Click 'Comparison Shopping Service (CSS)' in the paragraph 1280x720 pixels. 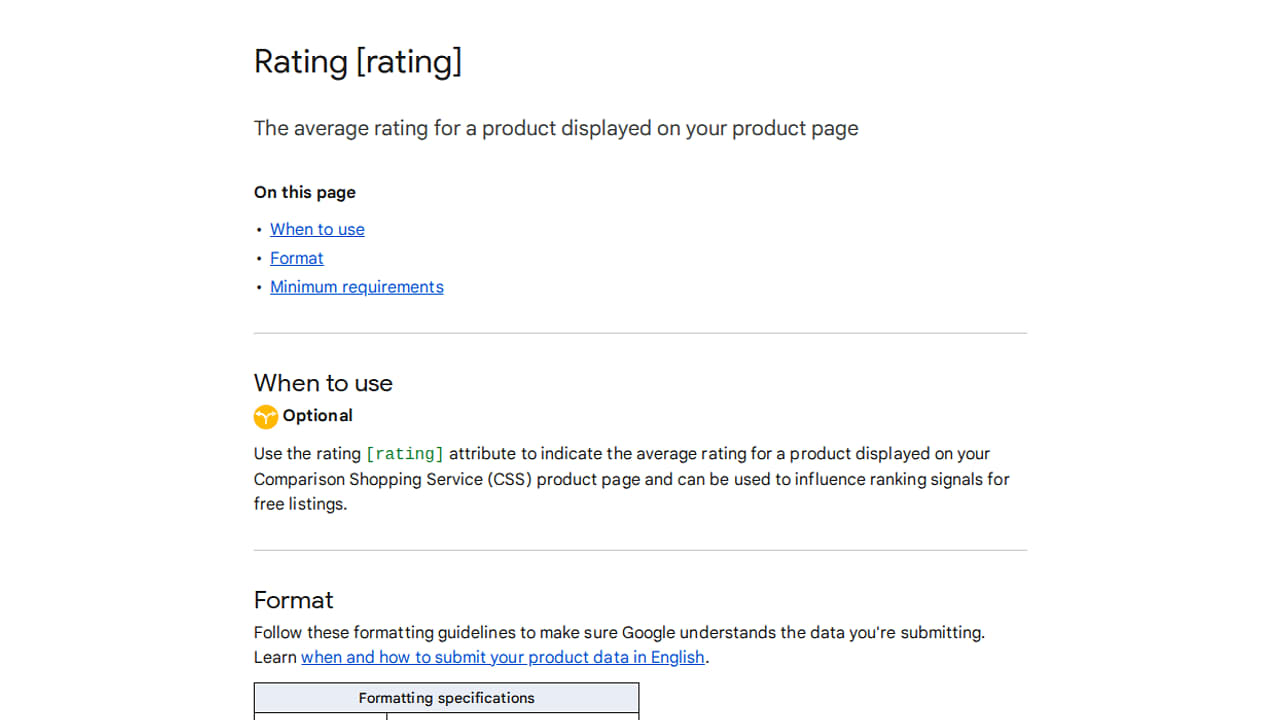pyautogui.click(x=392, y=479)
